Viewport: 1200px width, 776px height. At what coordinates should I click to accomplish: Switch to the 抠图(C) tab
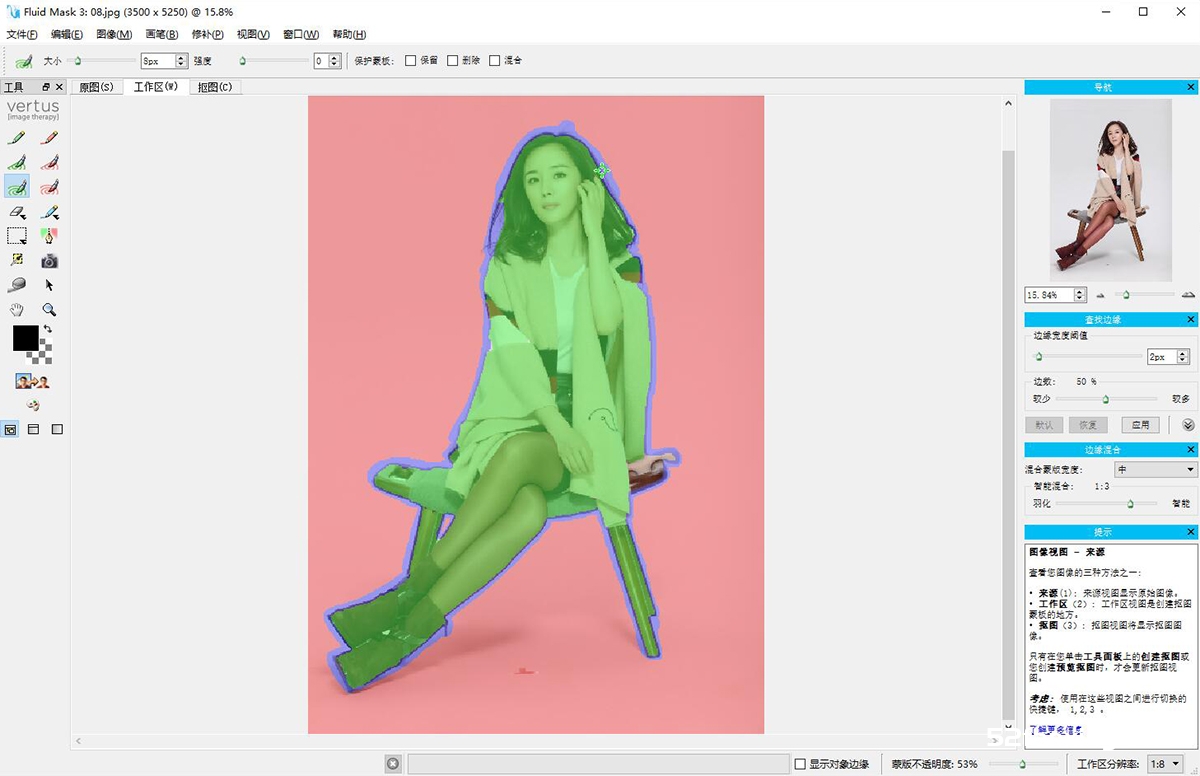(x=215, y=88)
